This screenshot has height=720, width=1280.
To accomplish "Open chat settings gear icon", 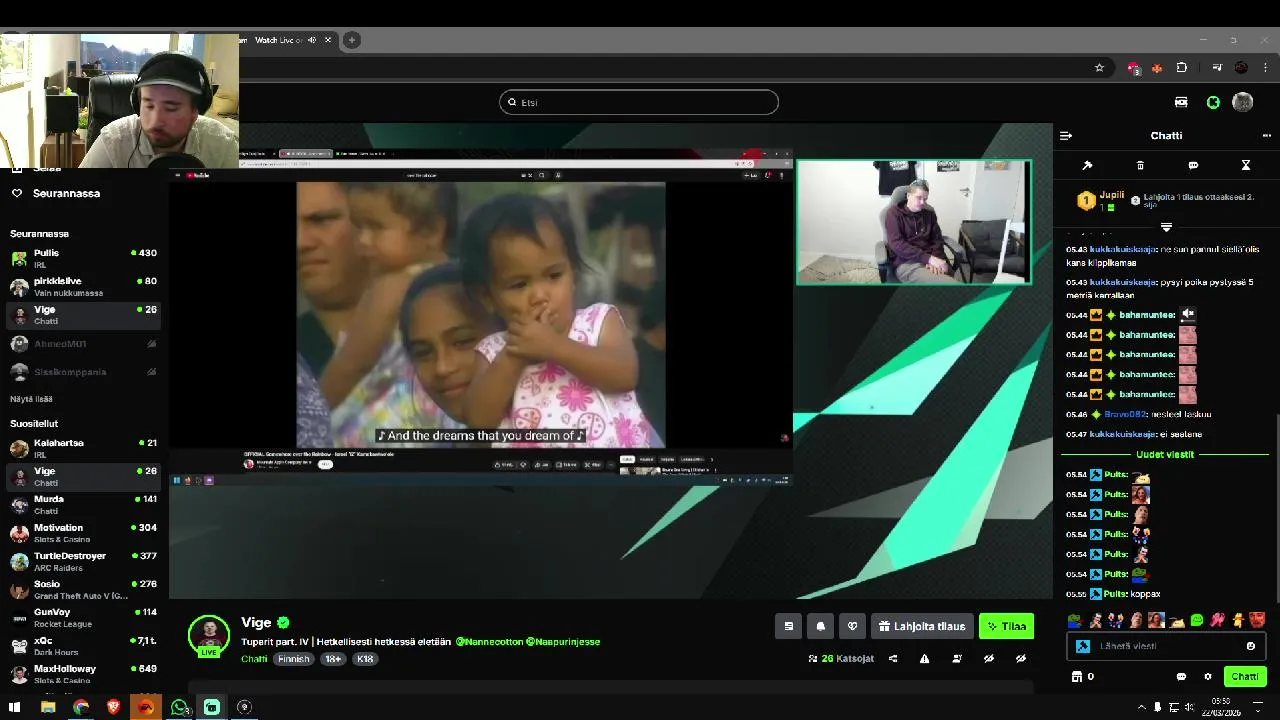I will click(x=1208, y=677).
